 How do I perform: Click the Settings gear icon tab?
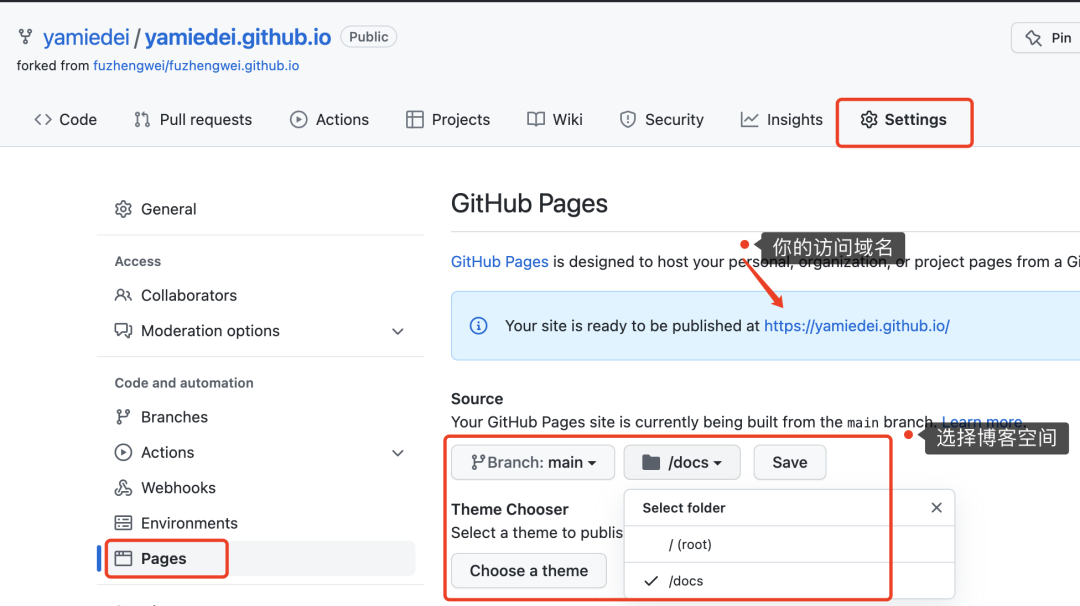869,119
